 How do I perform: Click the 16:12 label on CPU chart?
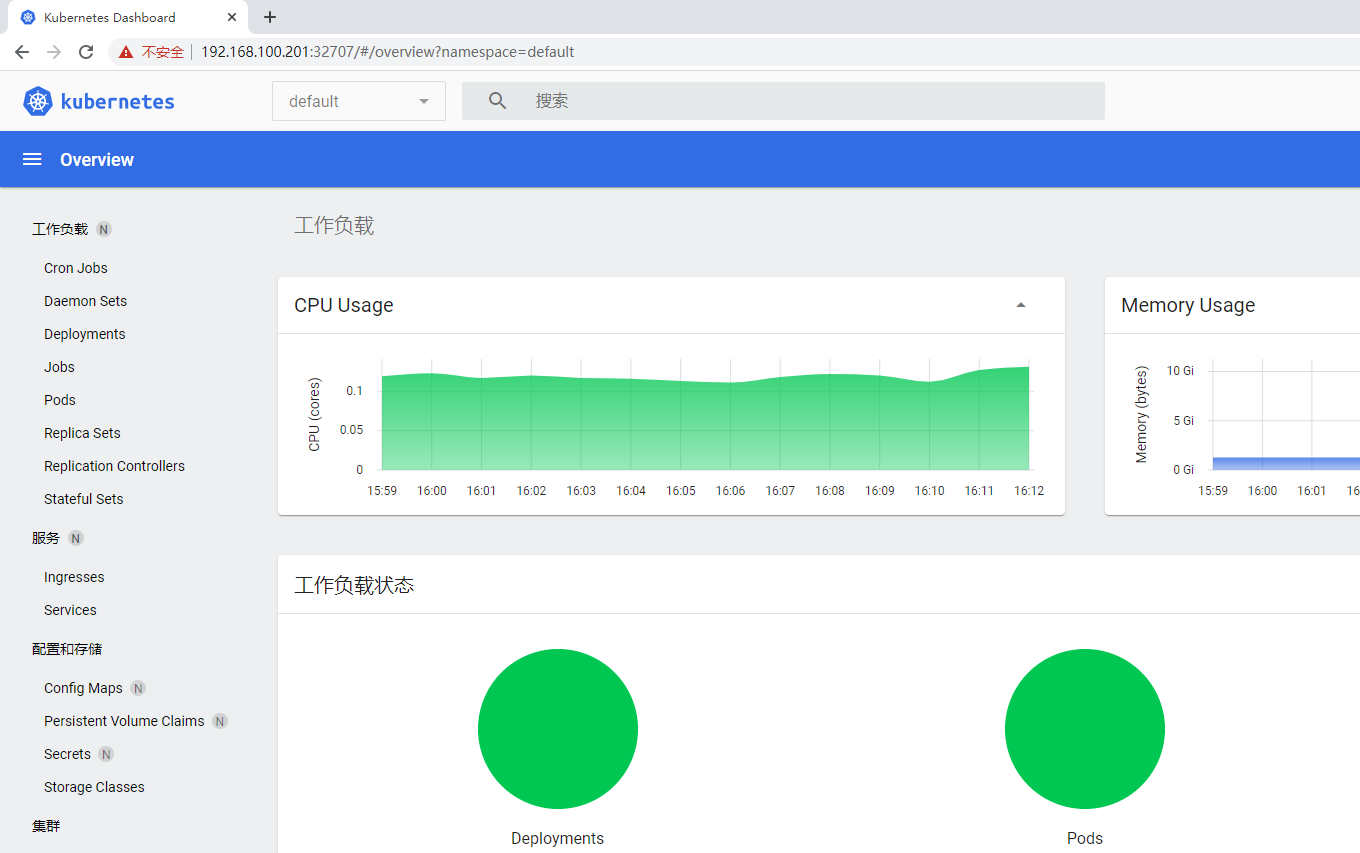(x=1029, y=491)
